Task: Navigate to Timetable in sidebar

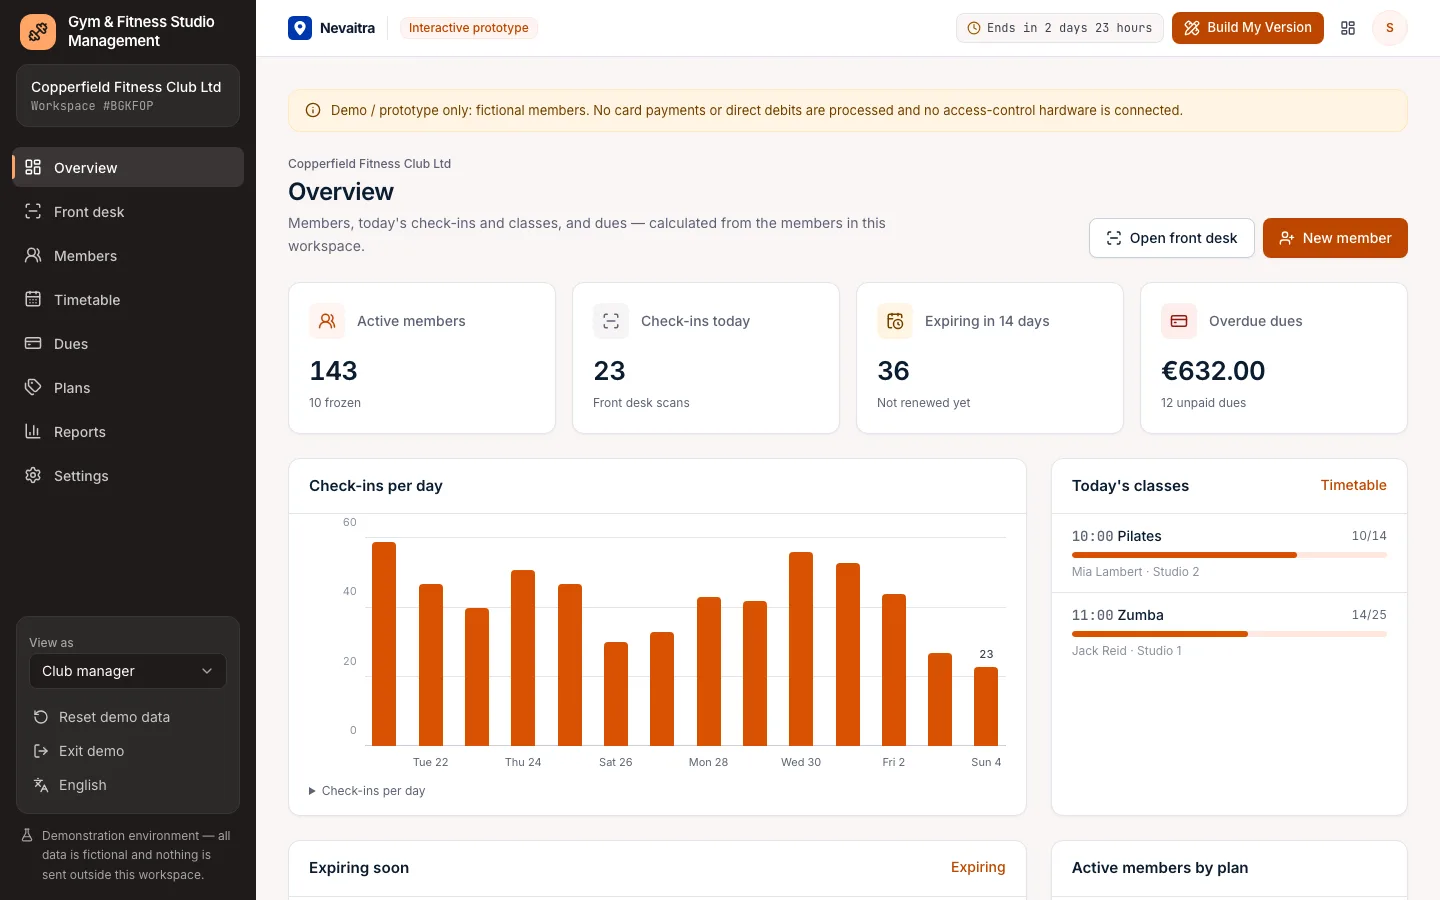Action: pos(128,299)
